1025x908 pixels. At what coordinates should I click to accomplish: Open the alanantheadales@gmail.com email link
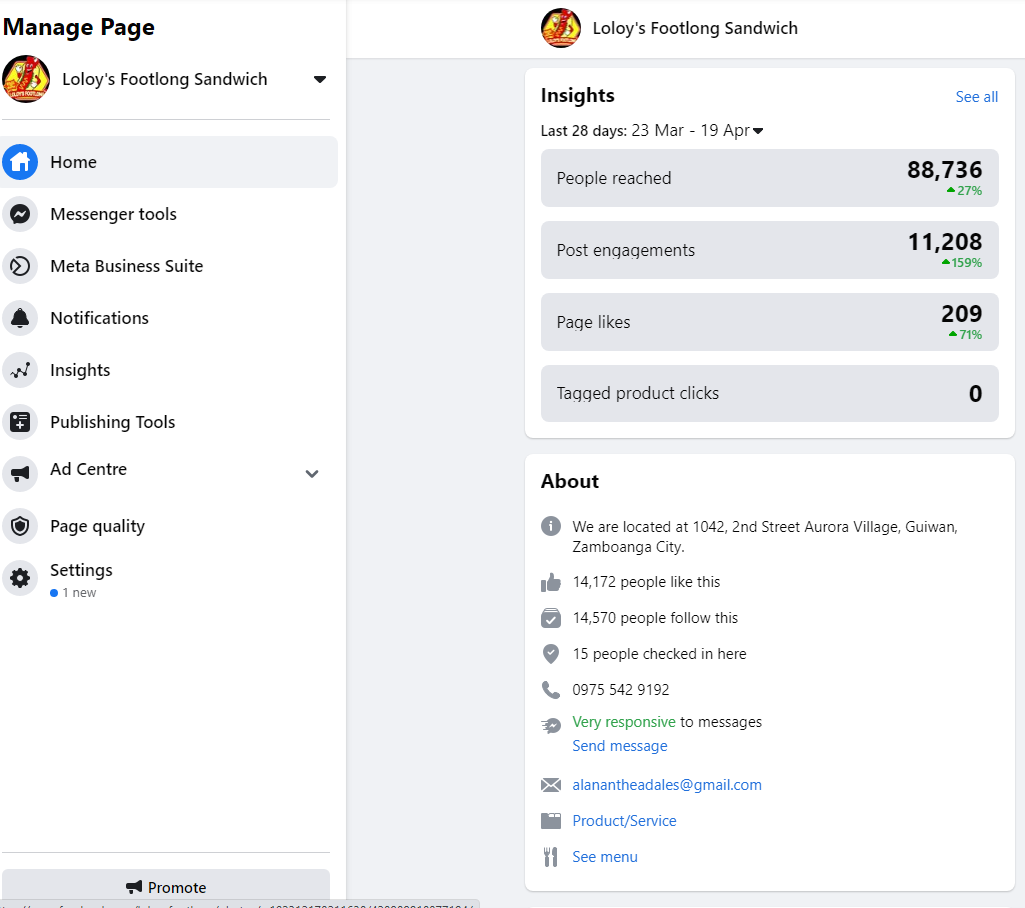tap(666, 785)
